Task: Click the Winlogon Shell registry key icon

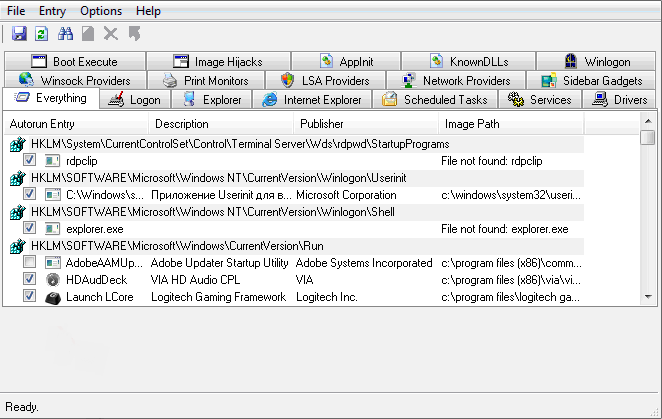Action: pyautogui.click(x=18, y=212)
